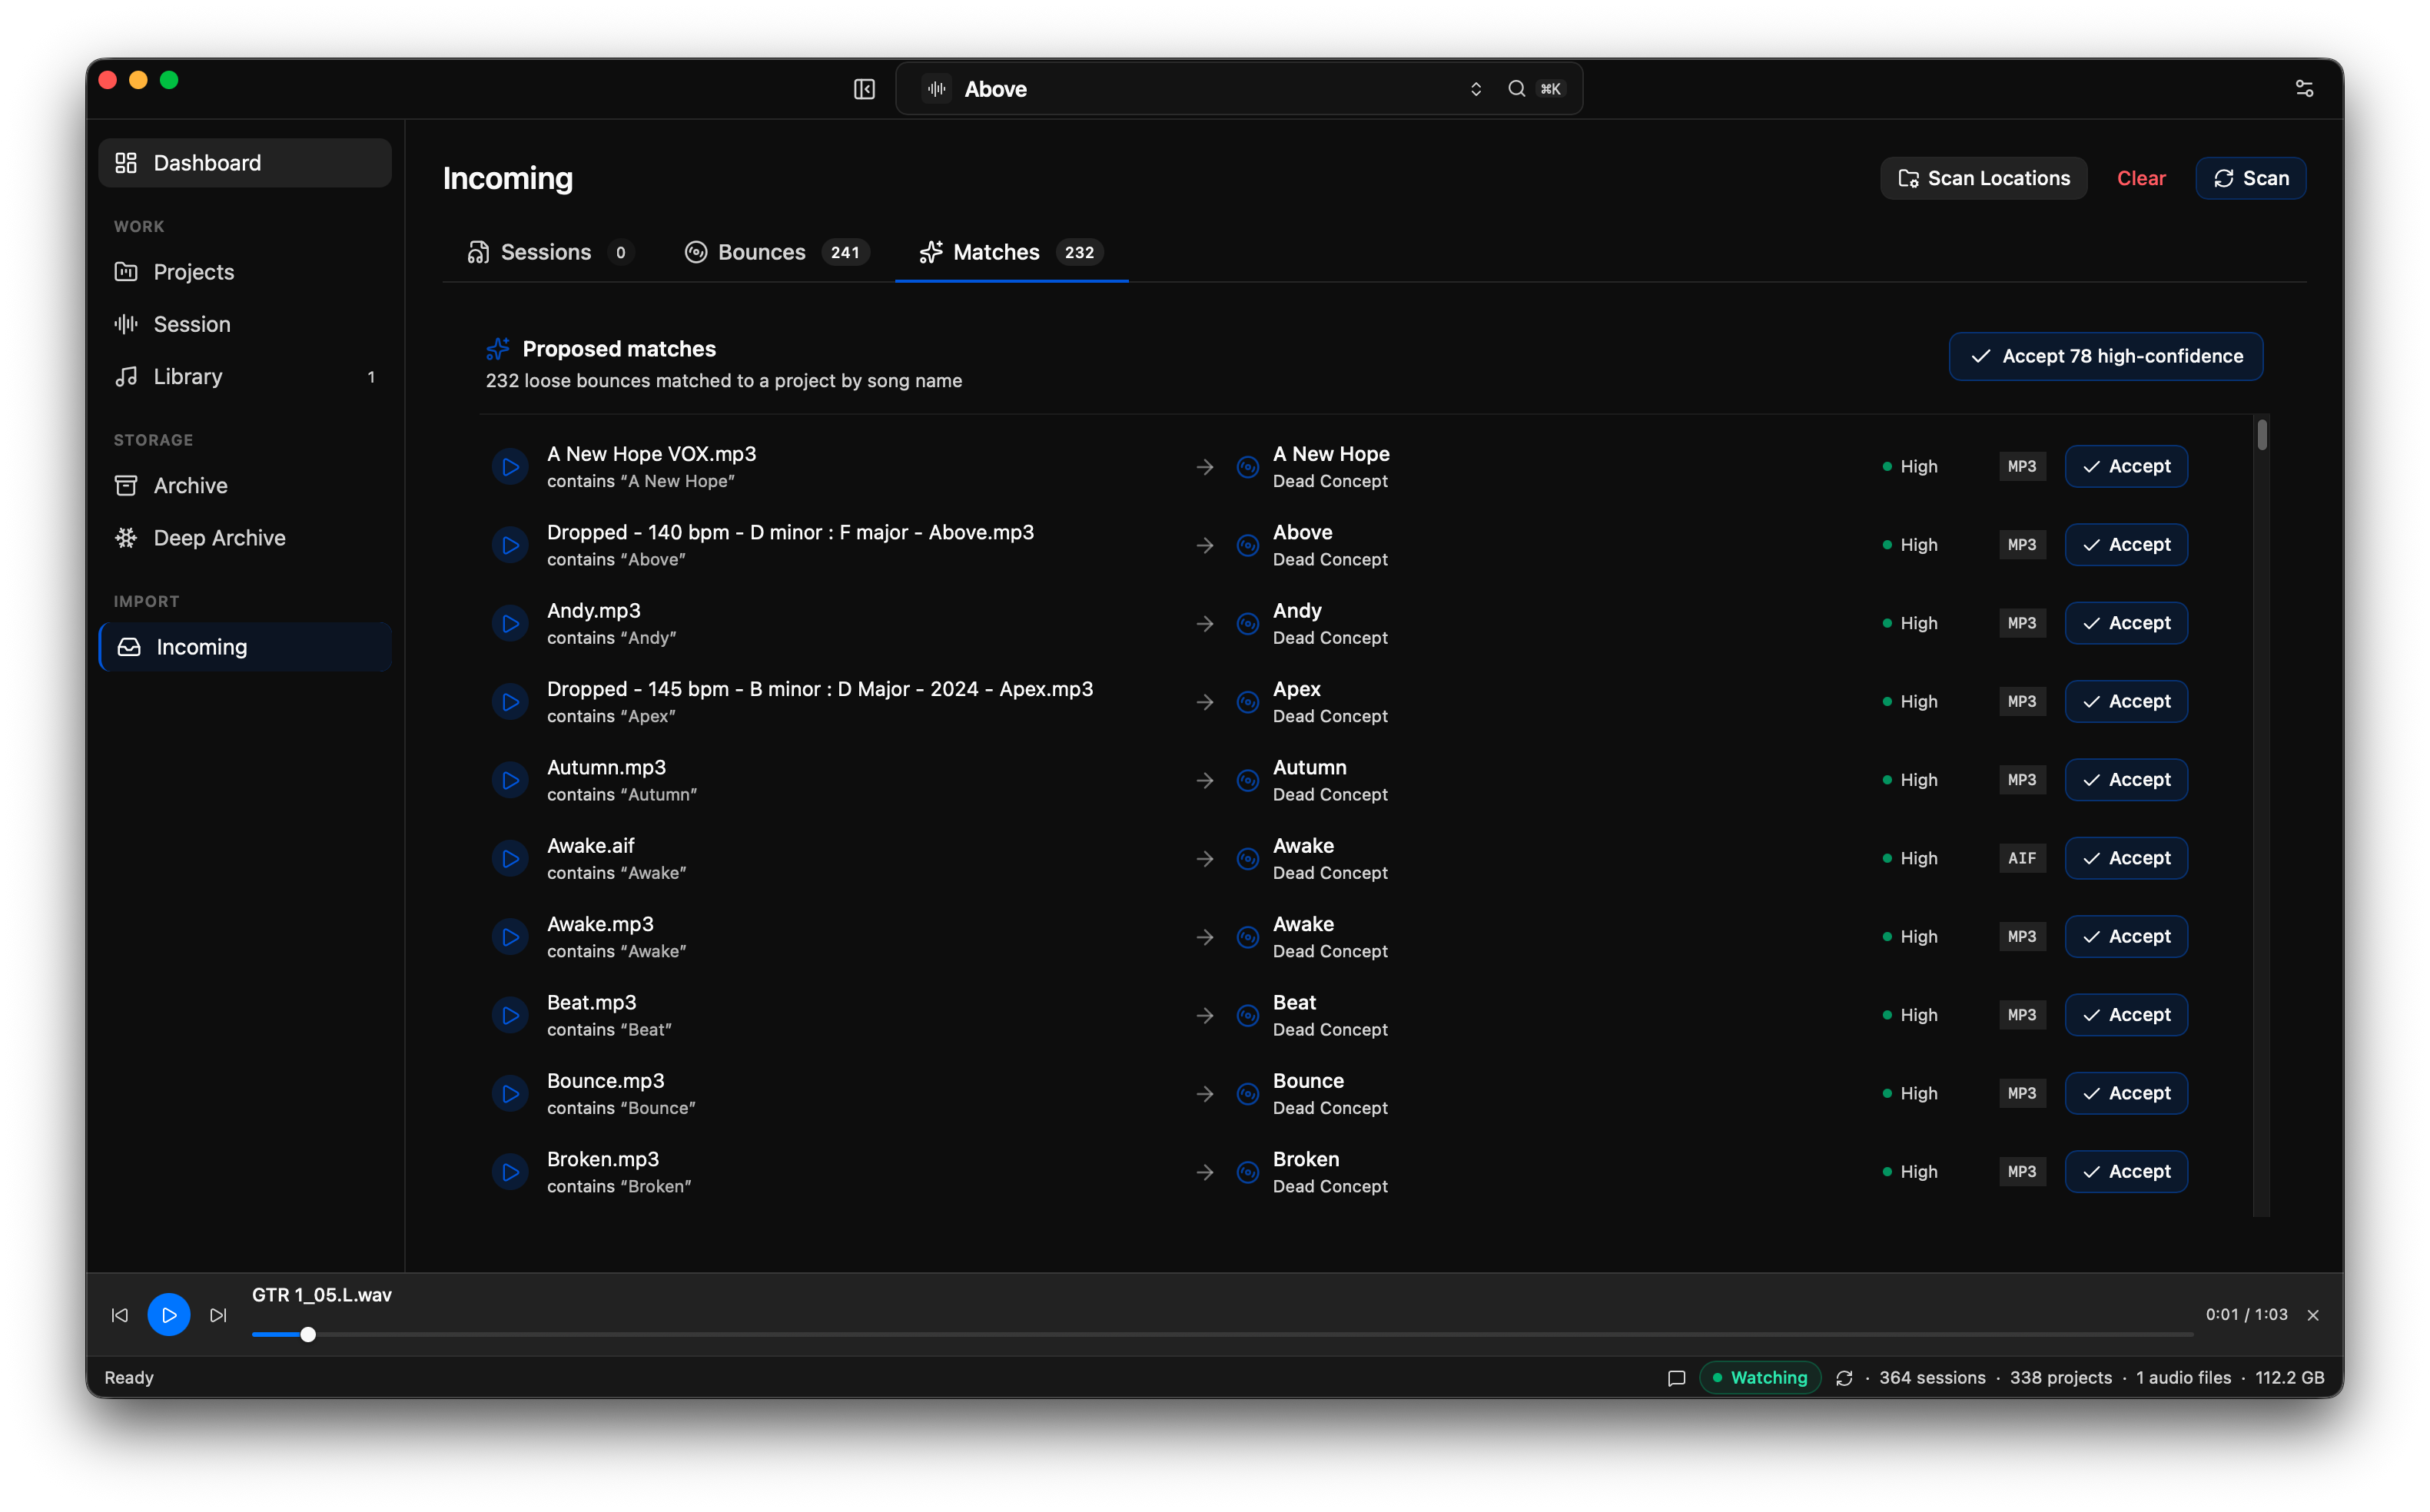The height and width of the screenshot is (1512, 2430).
Task: Open Session in sidebar
Action: pyautogui.click(x=245, y=324)
